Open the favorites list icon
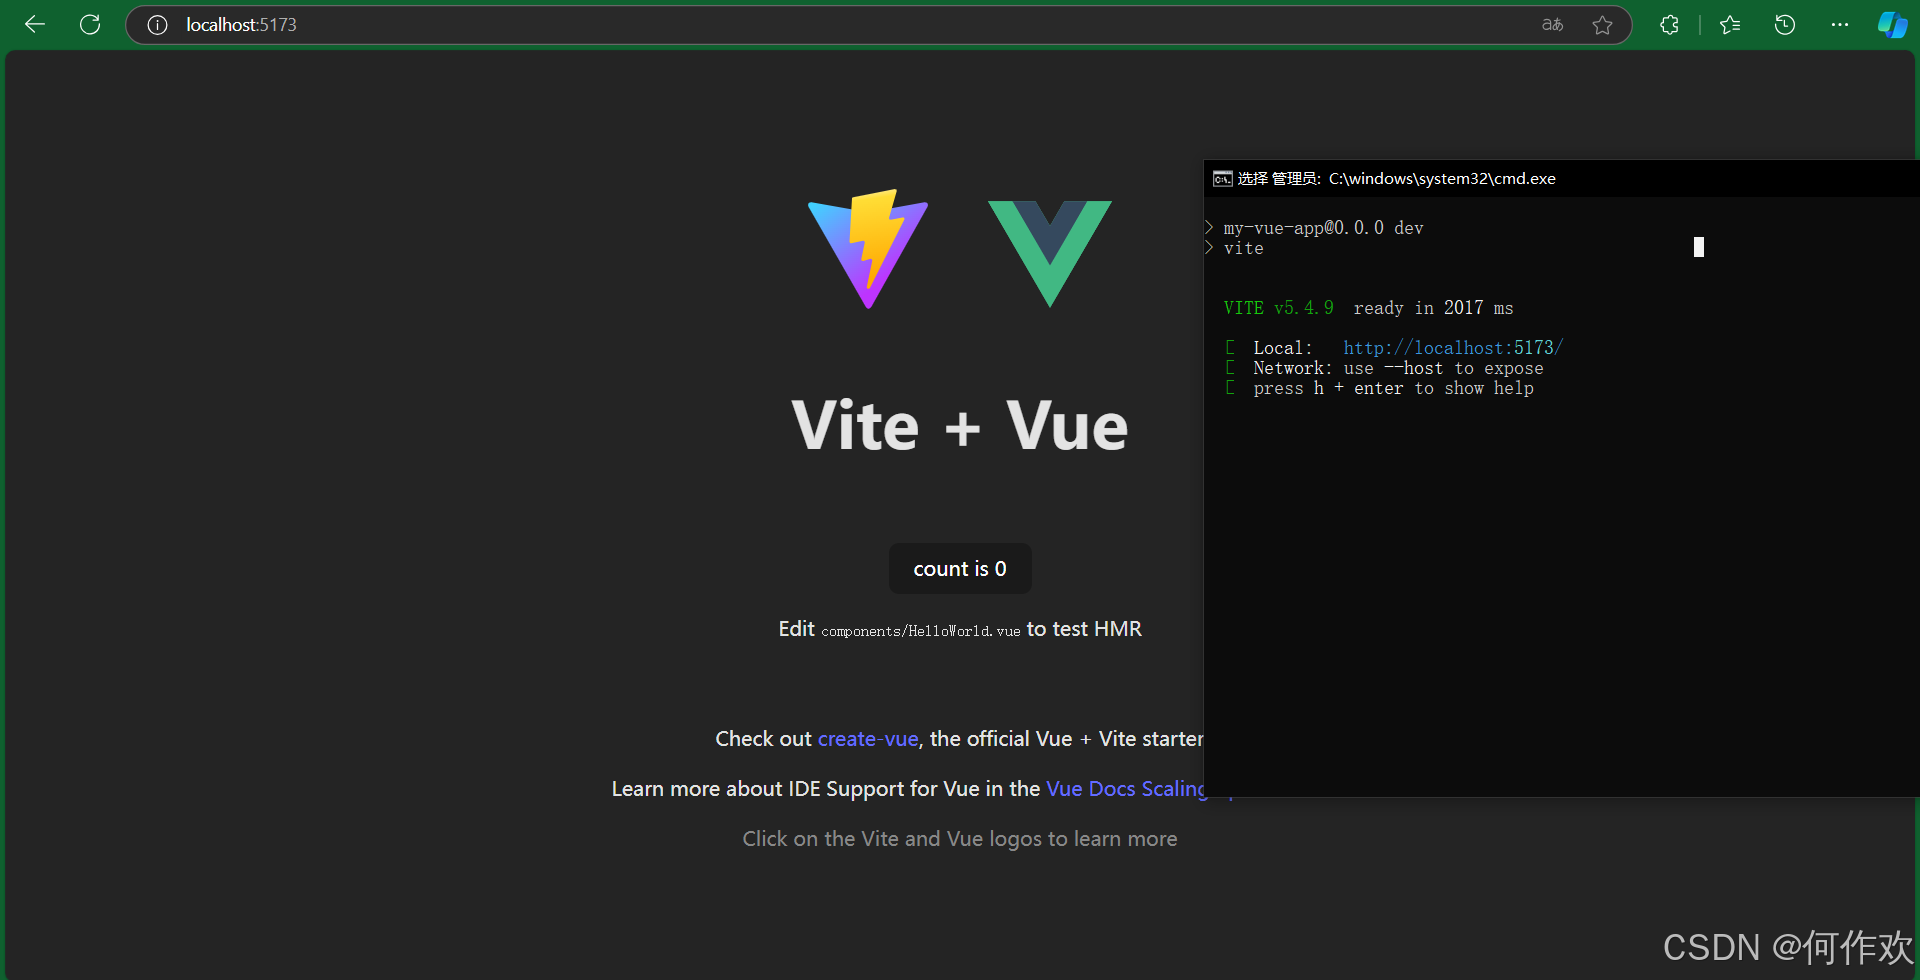This screenshot has width=1920, height=980. pyautogui.click(x=1730, y=25)
